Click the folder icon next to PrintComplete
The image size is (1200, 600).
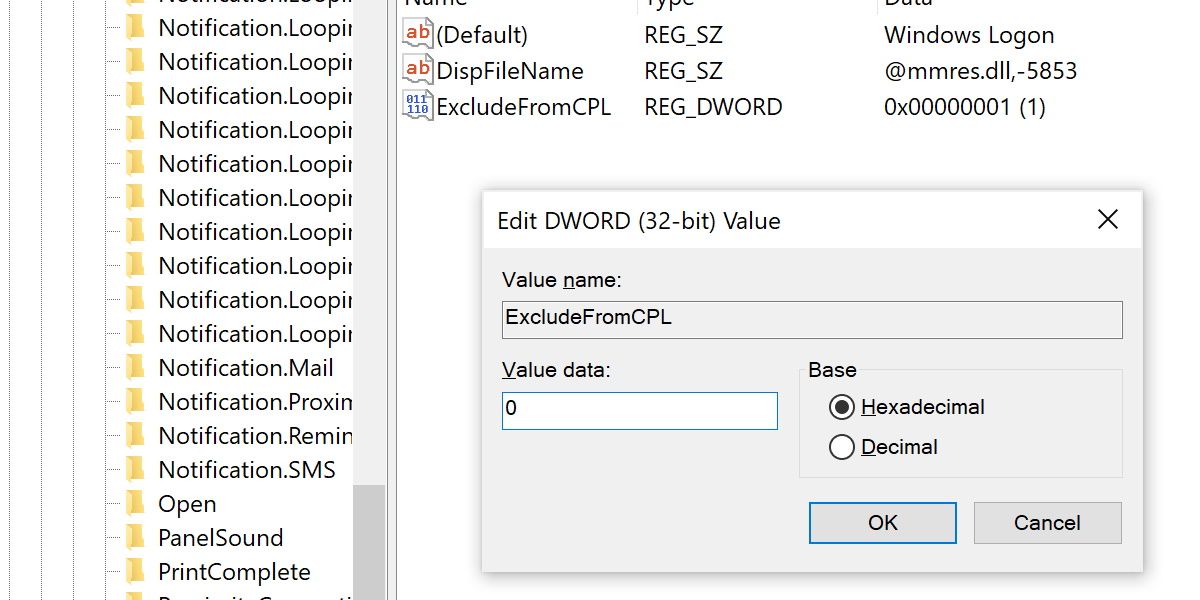coord(135,571)
